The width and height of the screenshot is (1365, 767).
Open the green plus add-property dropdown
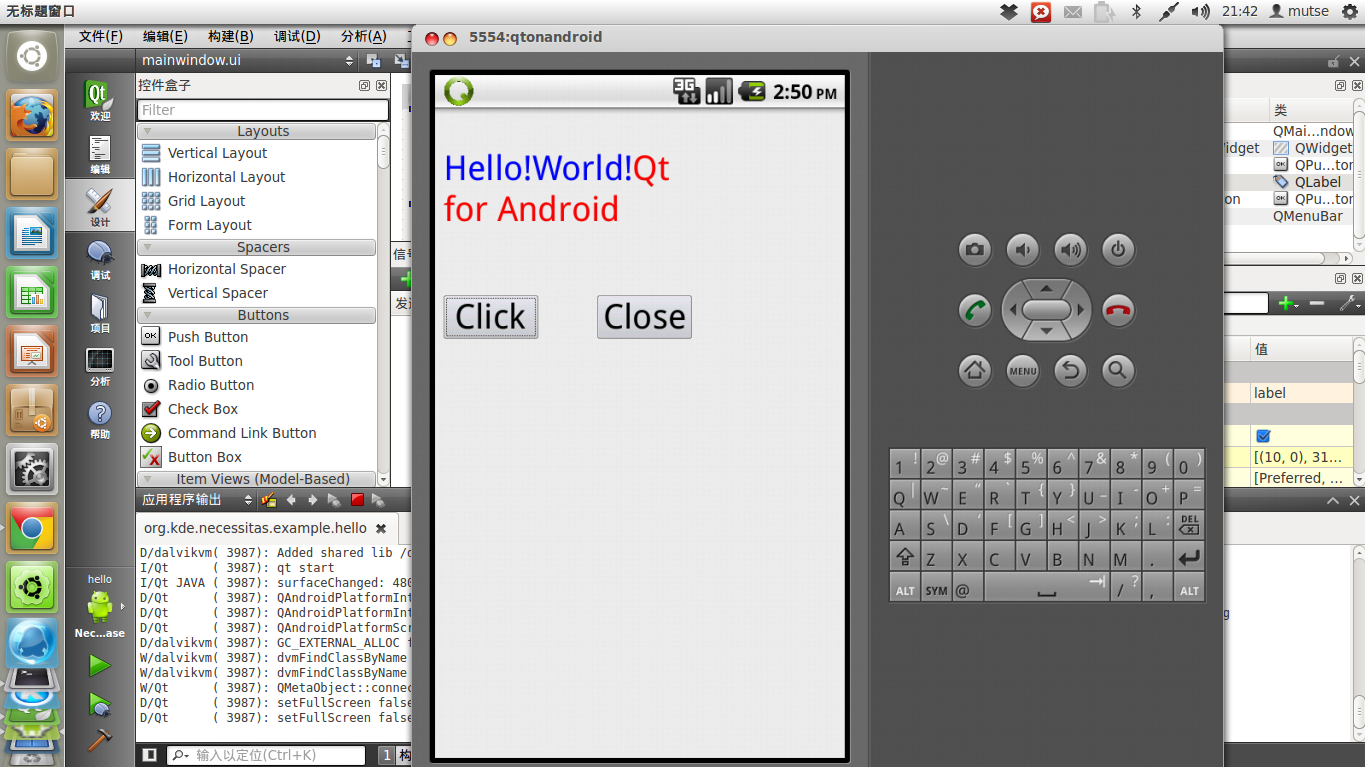[1288, 303]
